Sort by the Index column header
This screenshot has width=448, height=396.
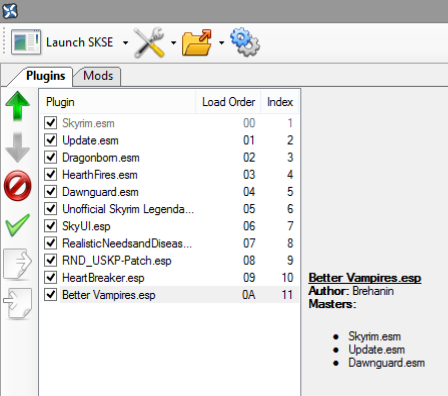tap(280, 102)
